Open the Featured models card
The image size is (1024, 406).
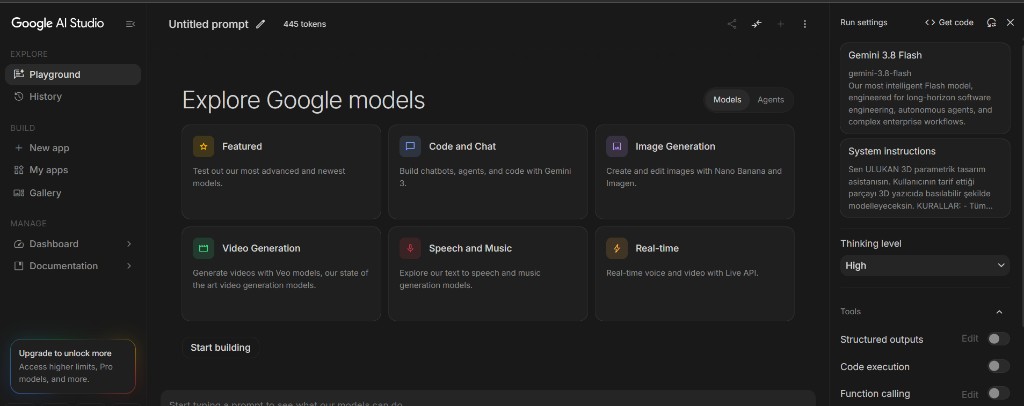(281, 172)
